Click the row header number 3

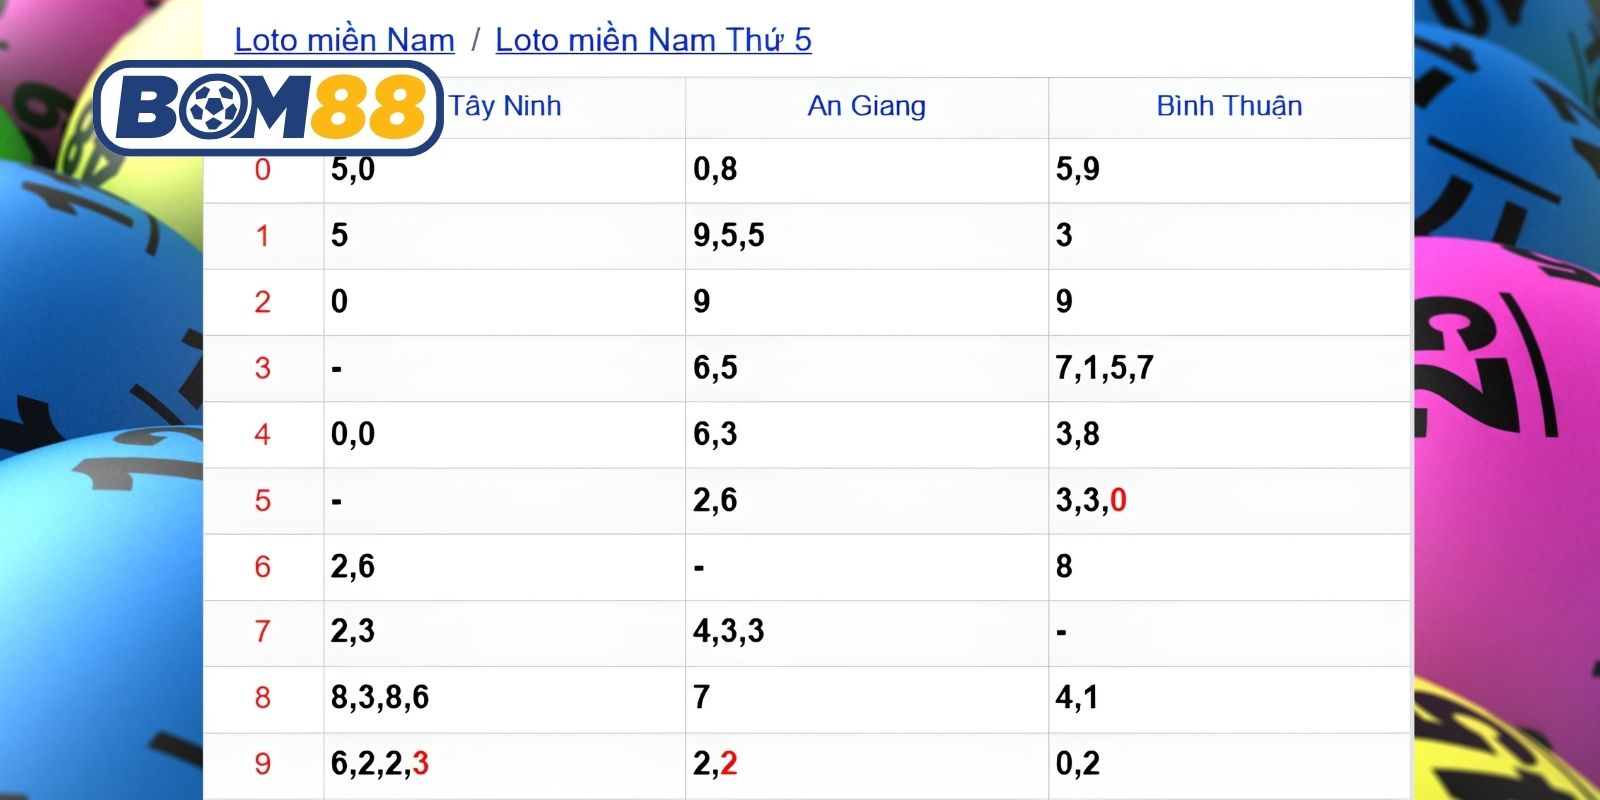pos(263,368)
